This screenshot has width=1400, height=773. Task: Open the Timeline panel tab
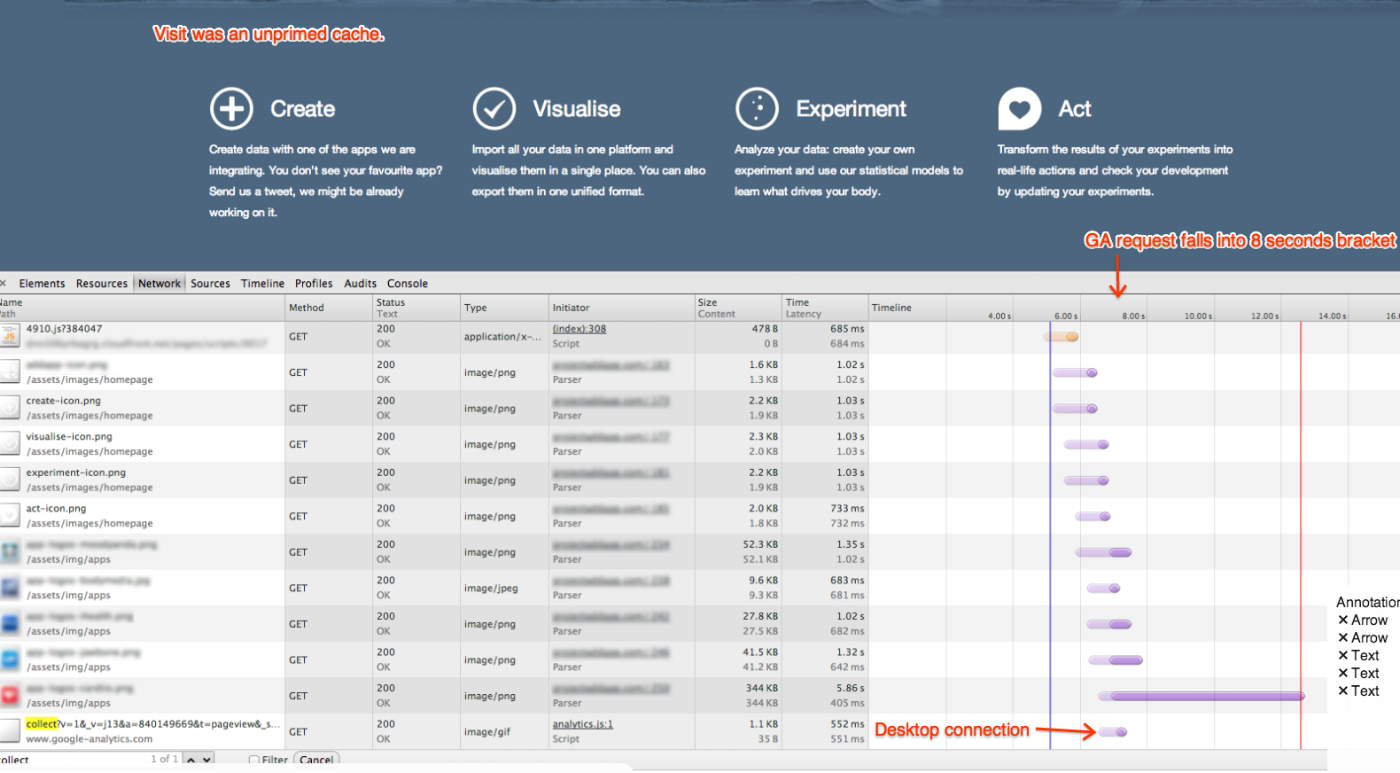coord(263,283)
